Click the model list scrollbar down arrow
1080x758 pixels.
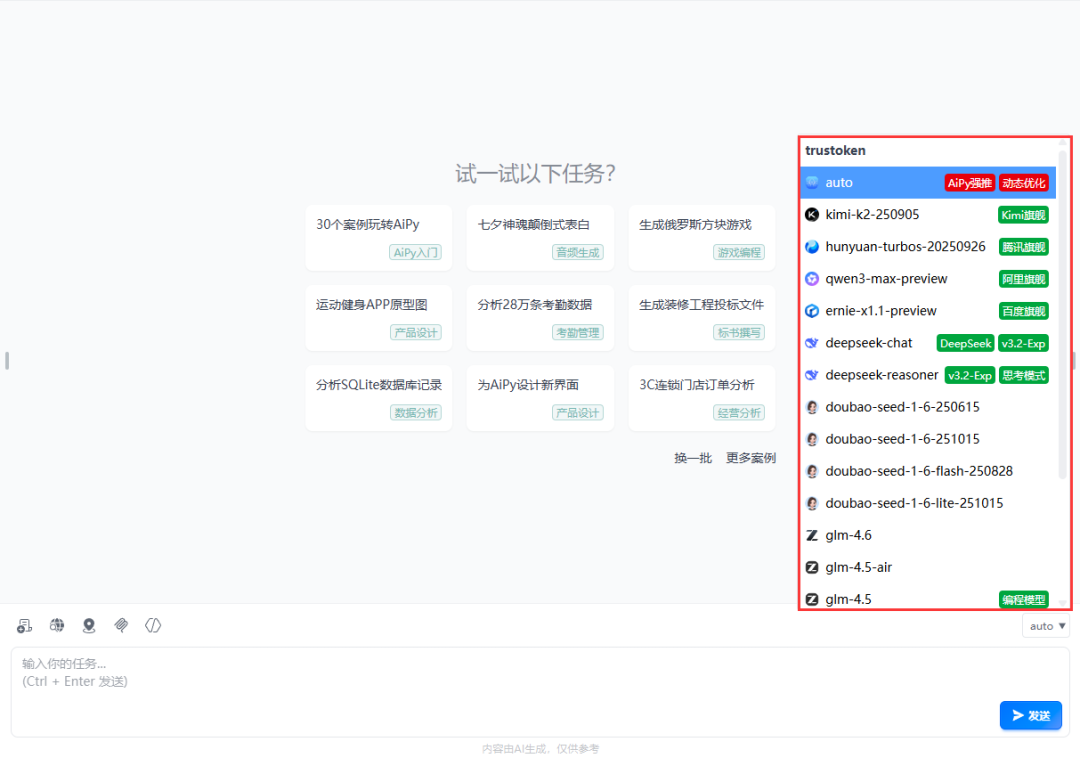pyautogui.click(x=1063, y=603)
